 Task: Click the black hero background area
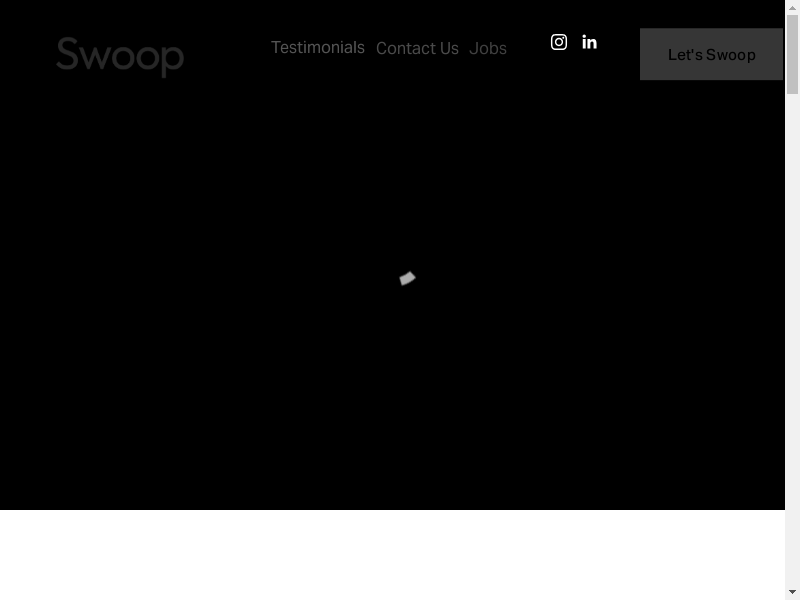[200, 300]
